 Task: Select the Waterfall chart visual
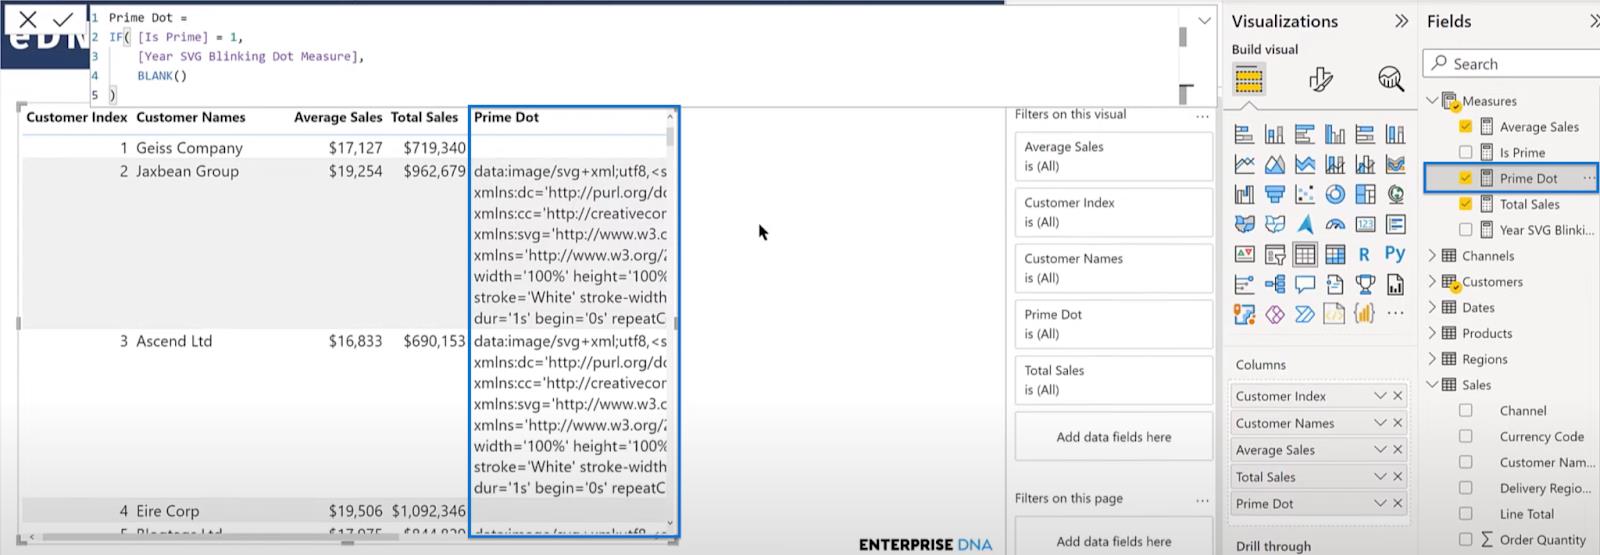pyautogui.click(x=1244, y=194)
